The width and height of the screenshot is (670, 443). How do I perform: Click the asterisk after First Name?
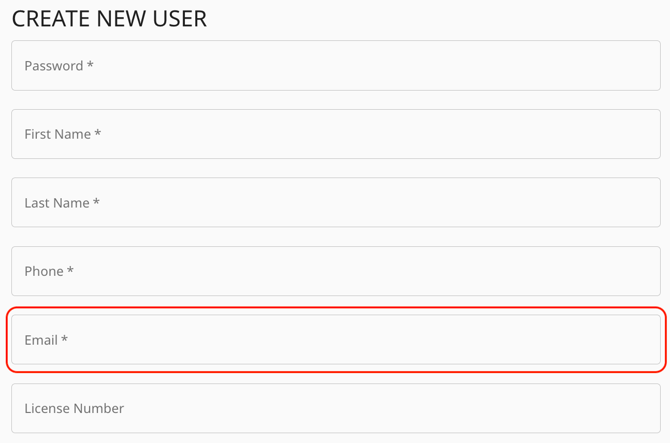click(x=98, y=134)
